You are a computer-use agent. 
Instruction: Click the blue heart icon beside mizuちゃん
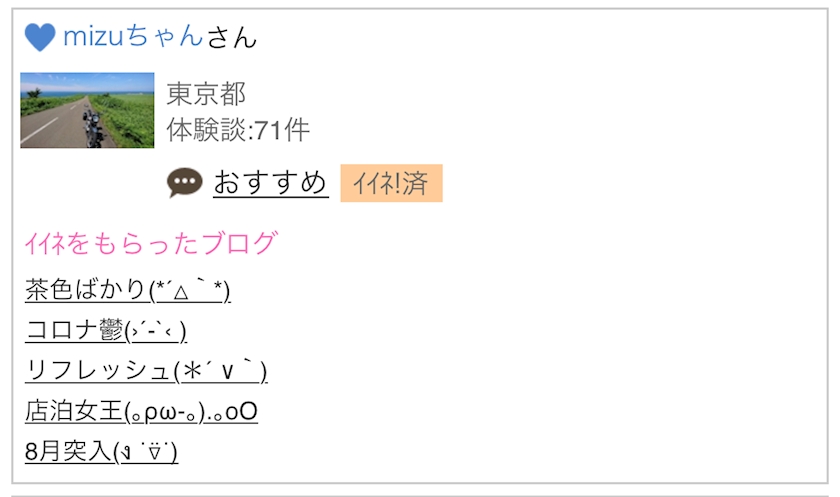39,38
